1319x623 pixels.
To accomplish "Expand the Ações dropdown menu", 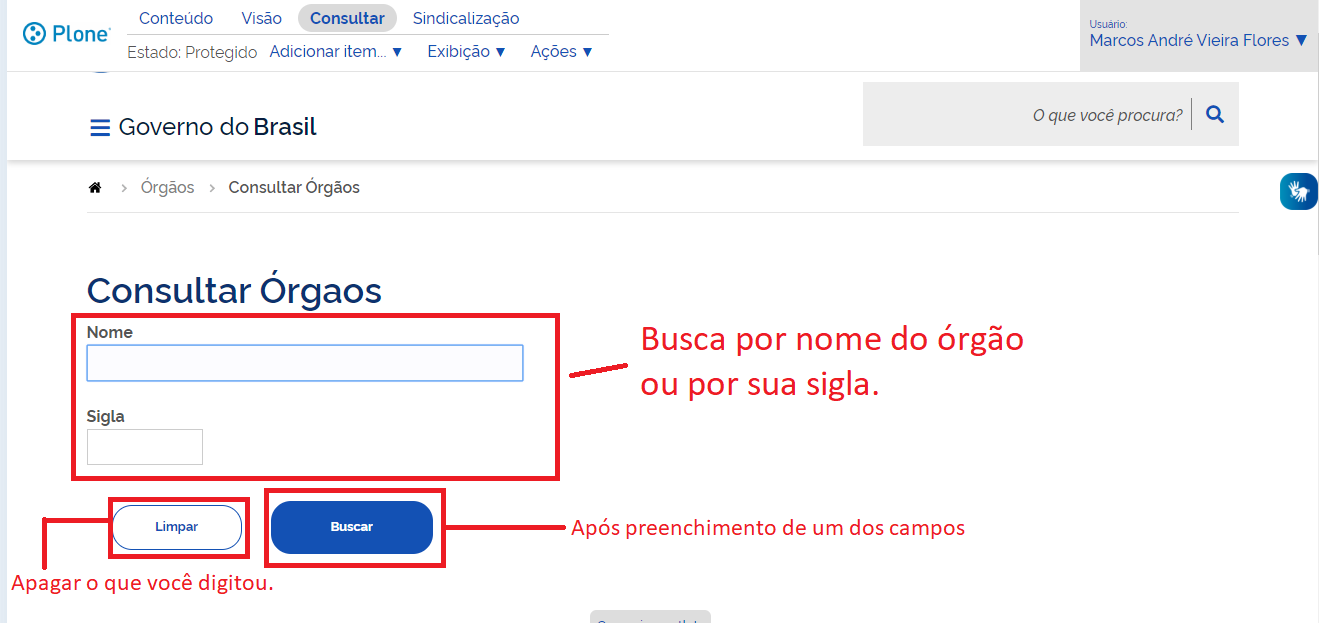I will 562,52.
